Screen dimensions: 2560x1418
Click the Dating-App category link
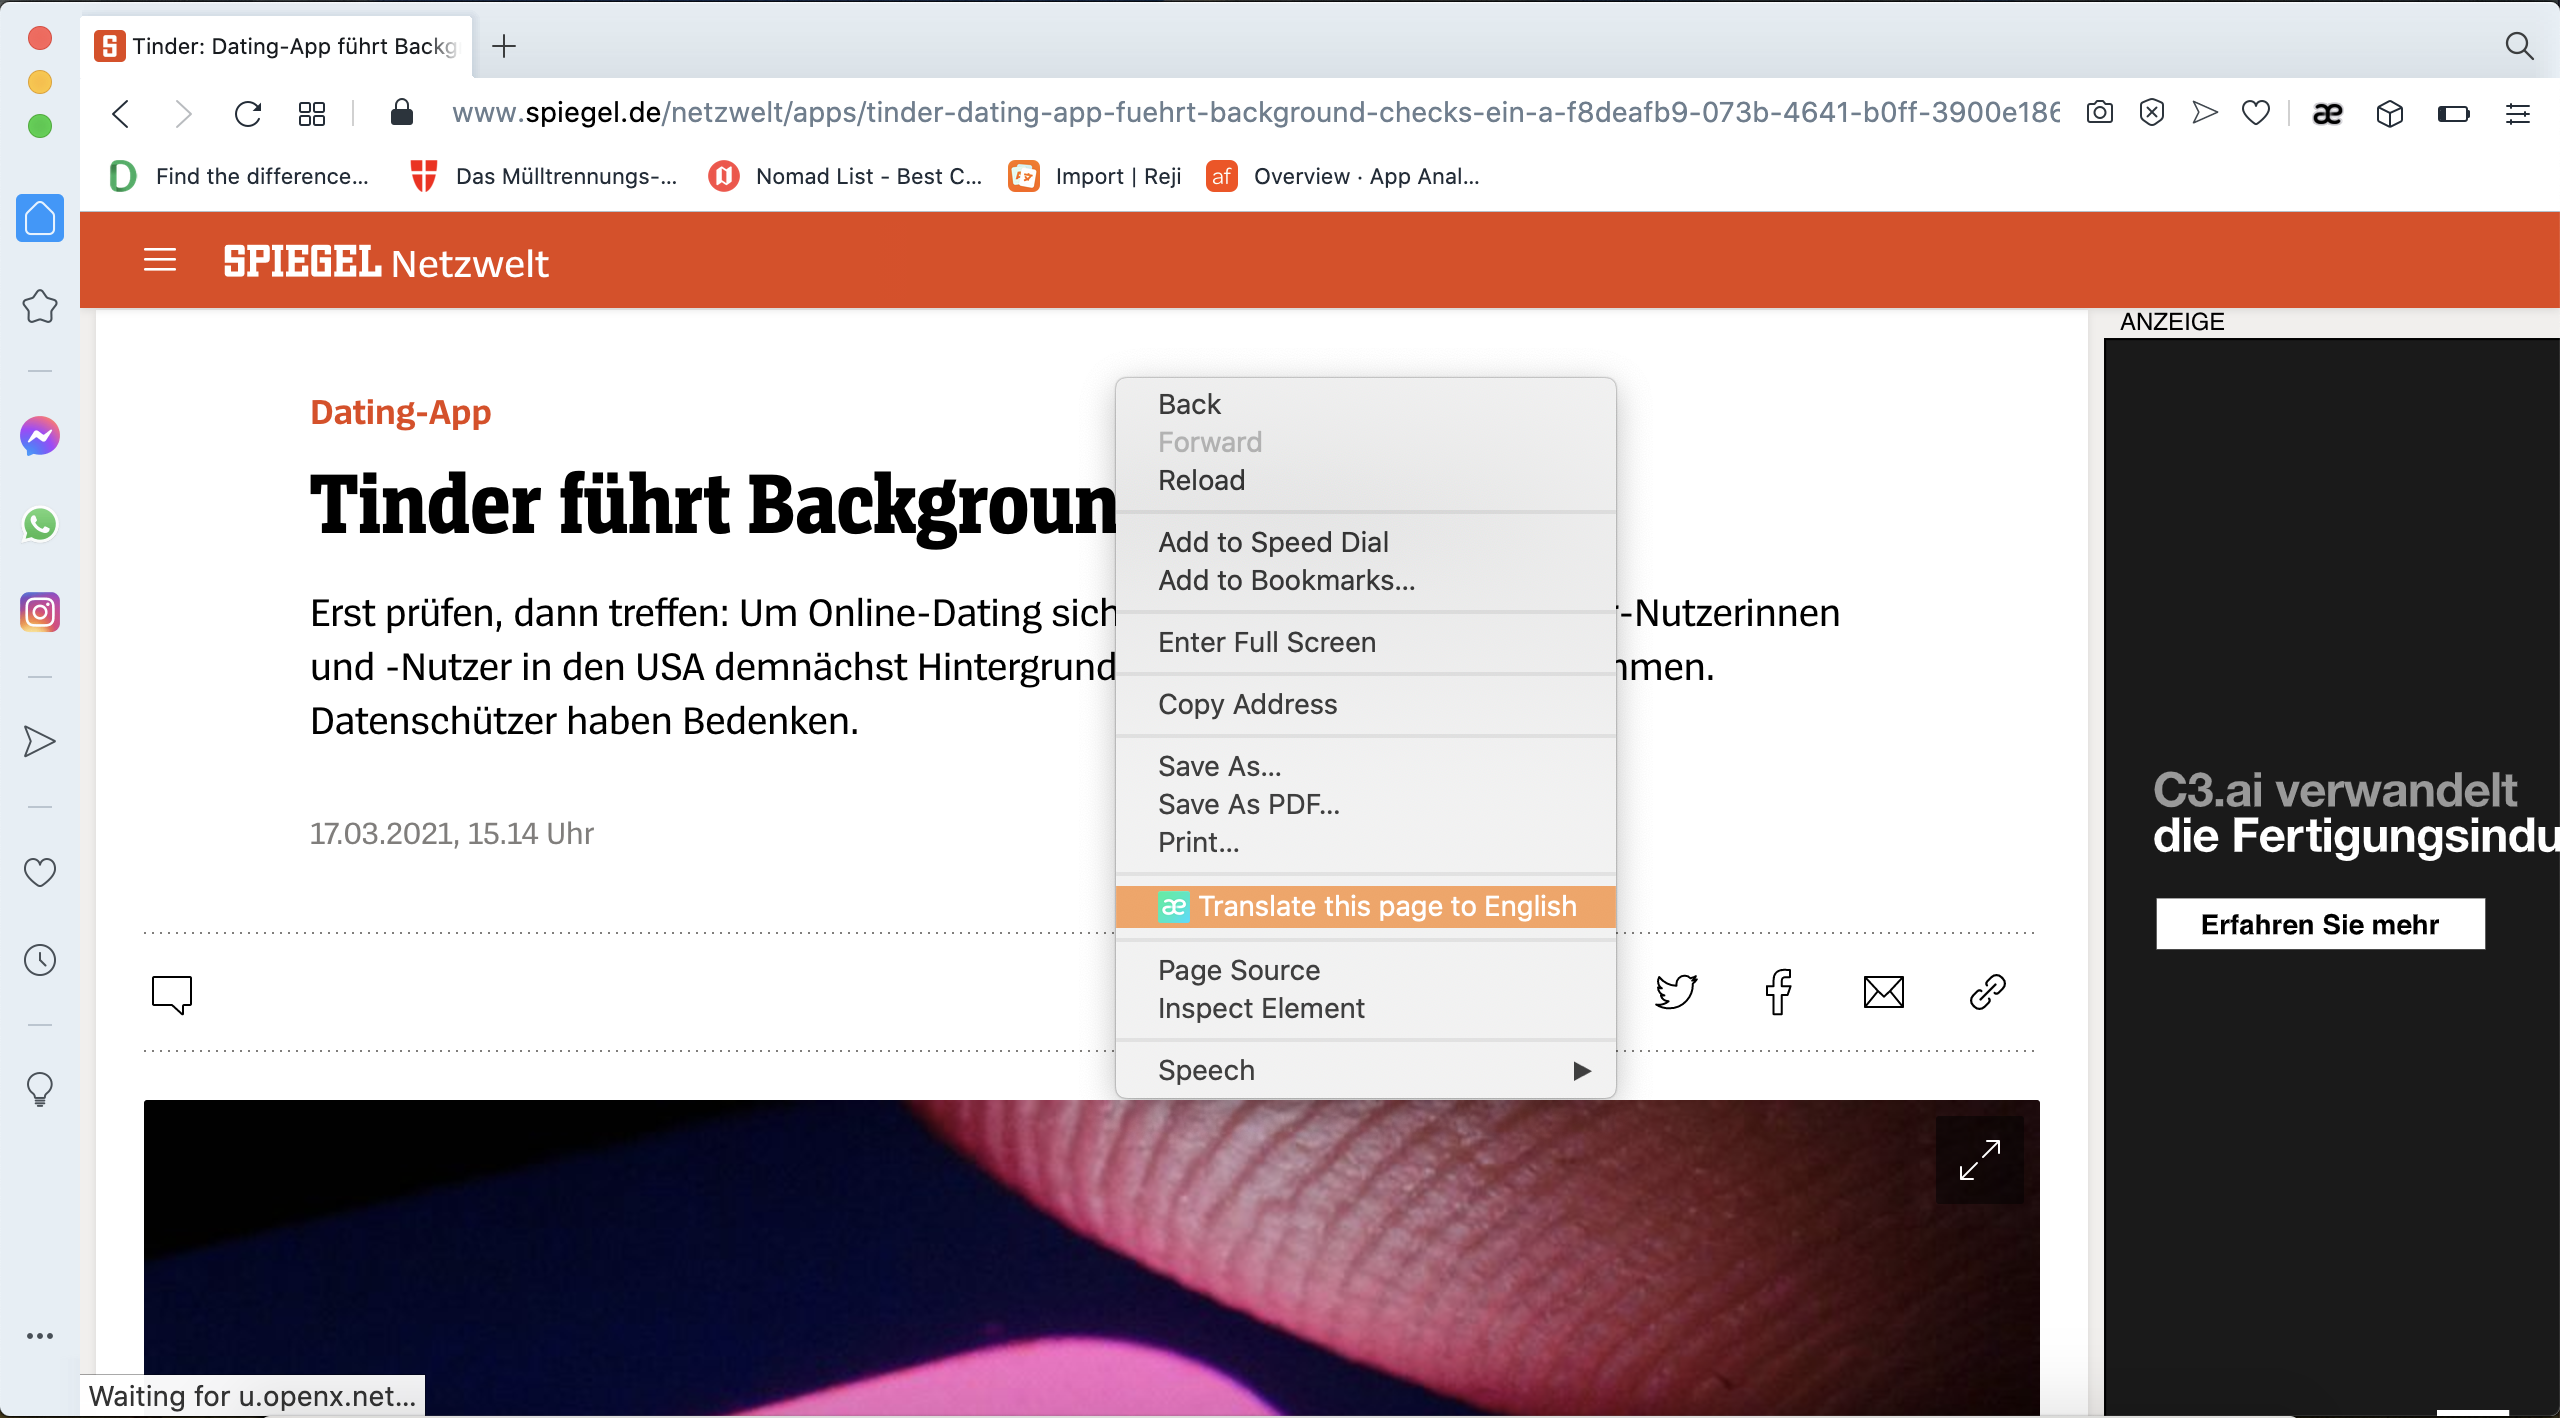click(x=401, y=412)
